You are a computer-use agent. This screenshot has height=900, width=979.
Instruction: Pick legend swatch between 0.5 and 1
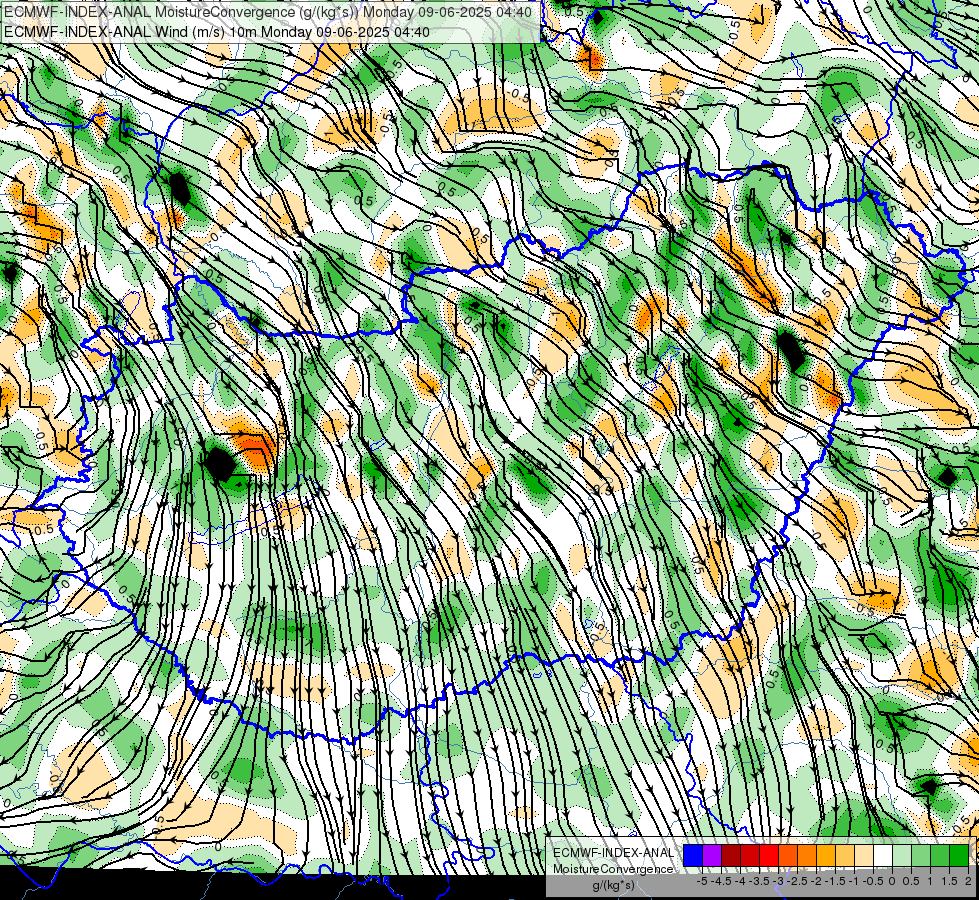921,855
